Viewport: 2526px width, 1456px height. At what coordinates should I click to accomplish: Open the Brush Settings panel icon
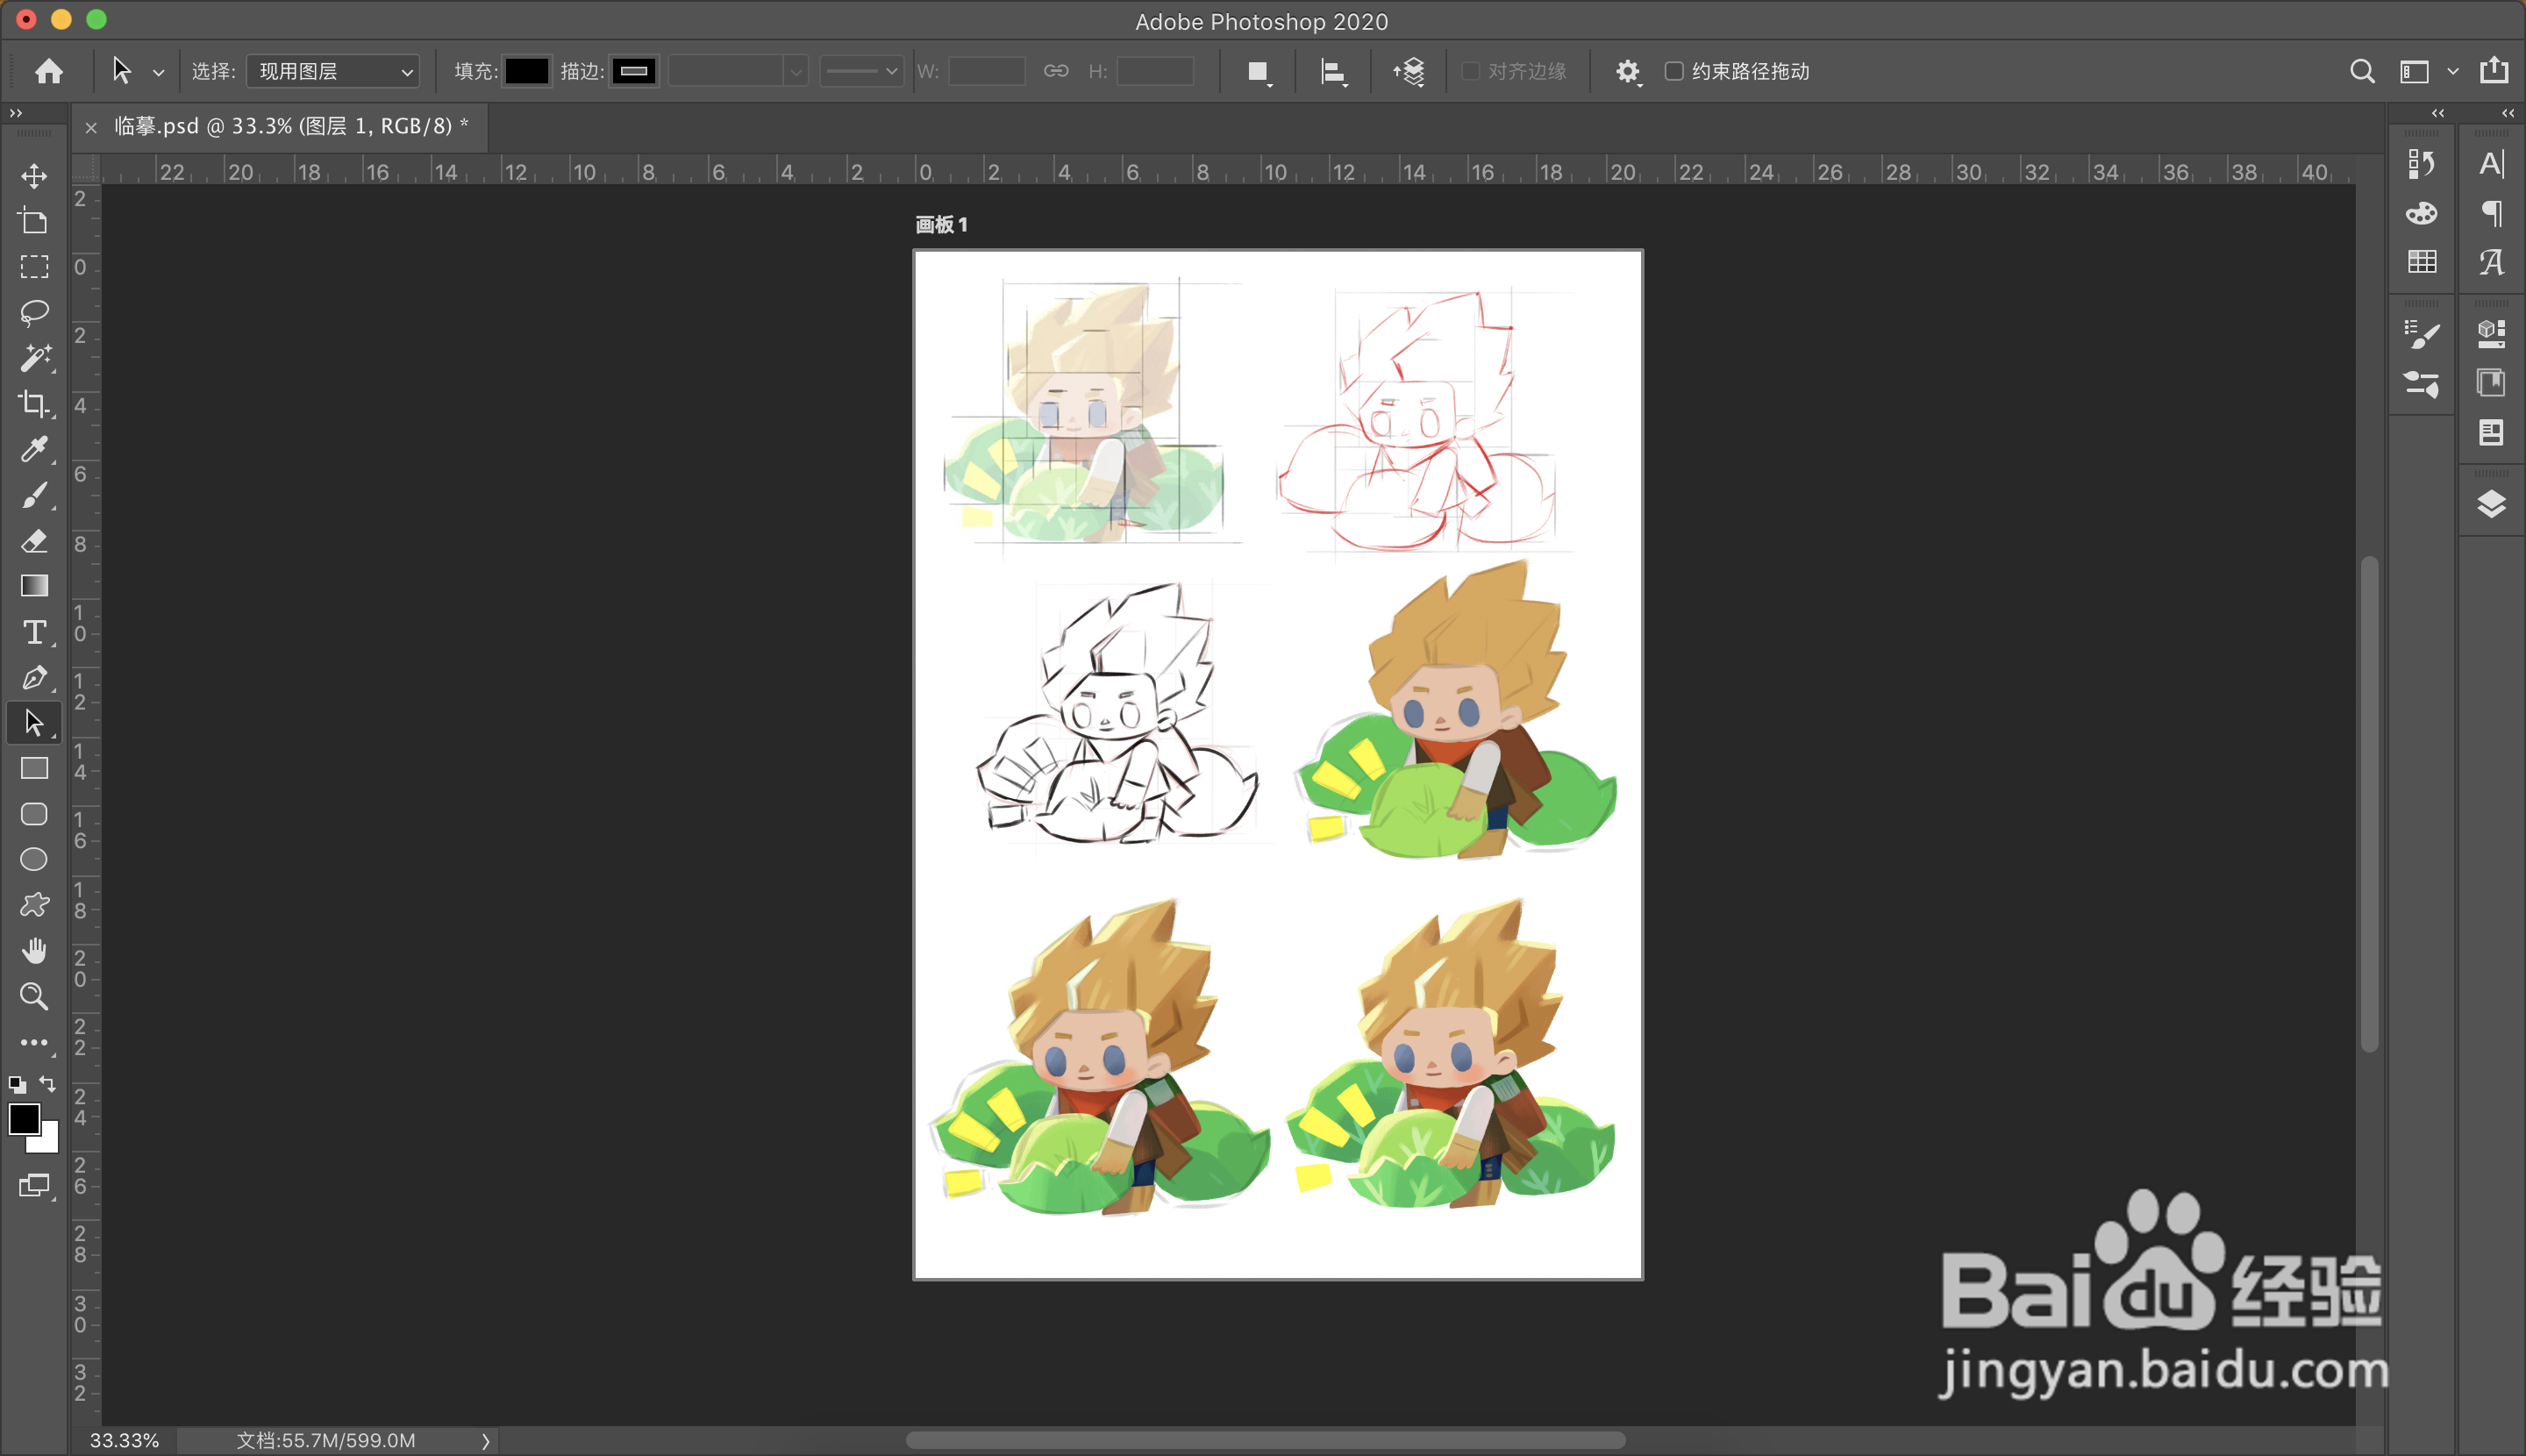pyautogui.click(x=2421, y=334)
